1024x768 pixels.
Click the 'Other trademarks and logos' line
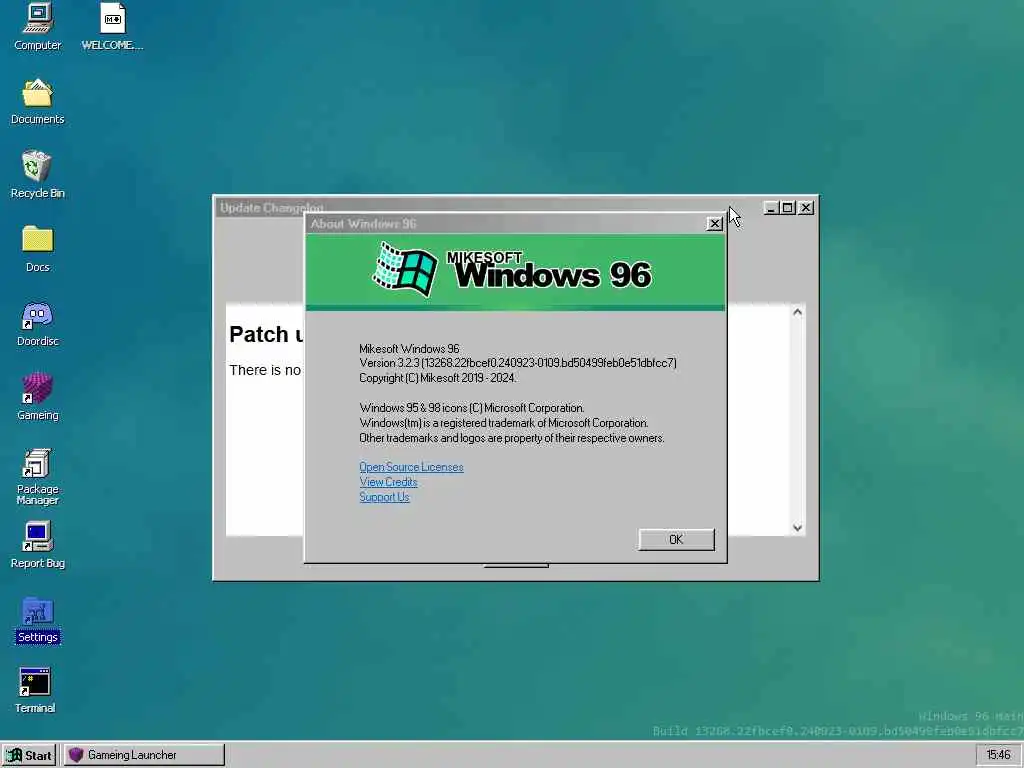pyautogui.click(x=512, y=438)
